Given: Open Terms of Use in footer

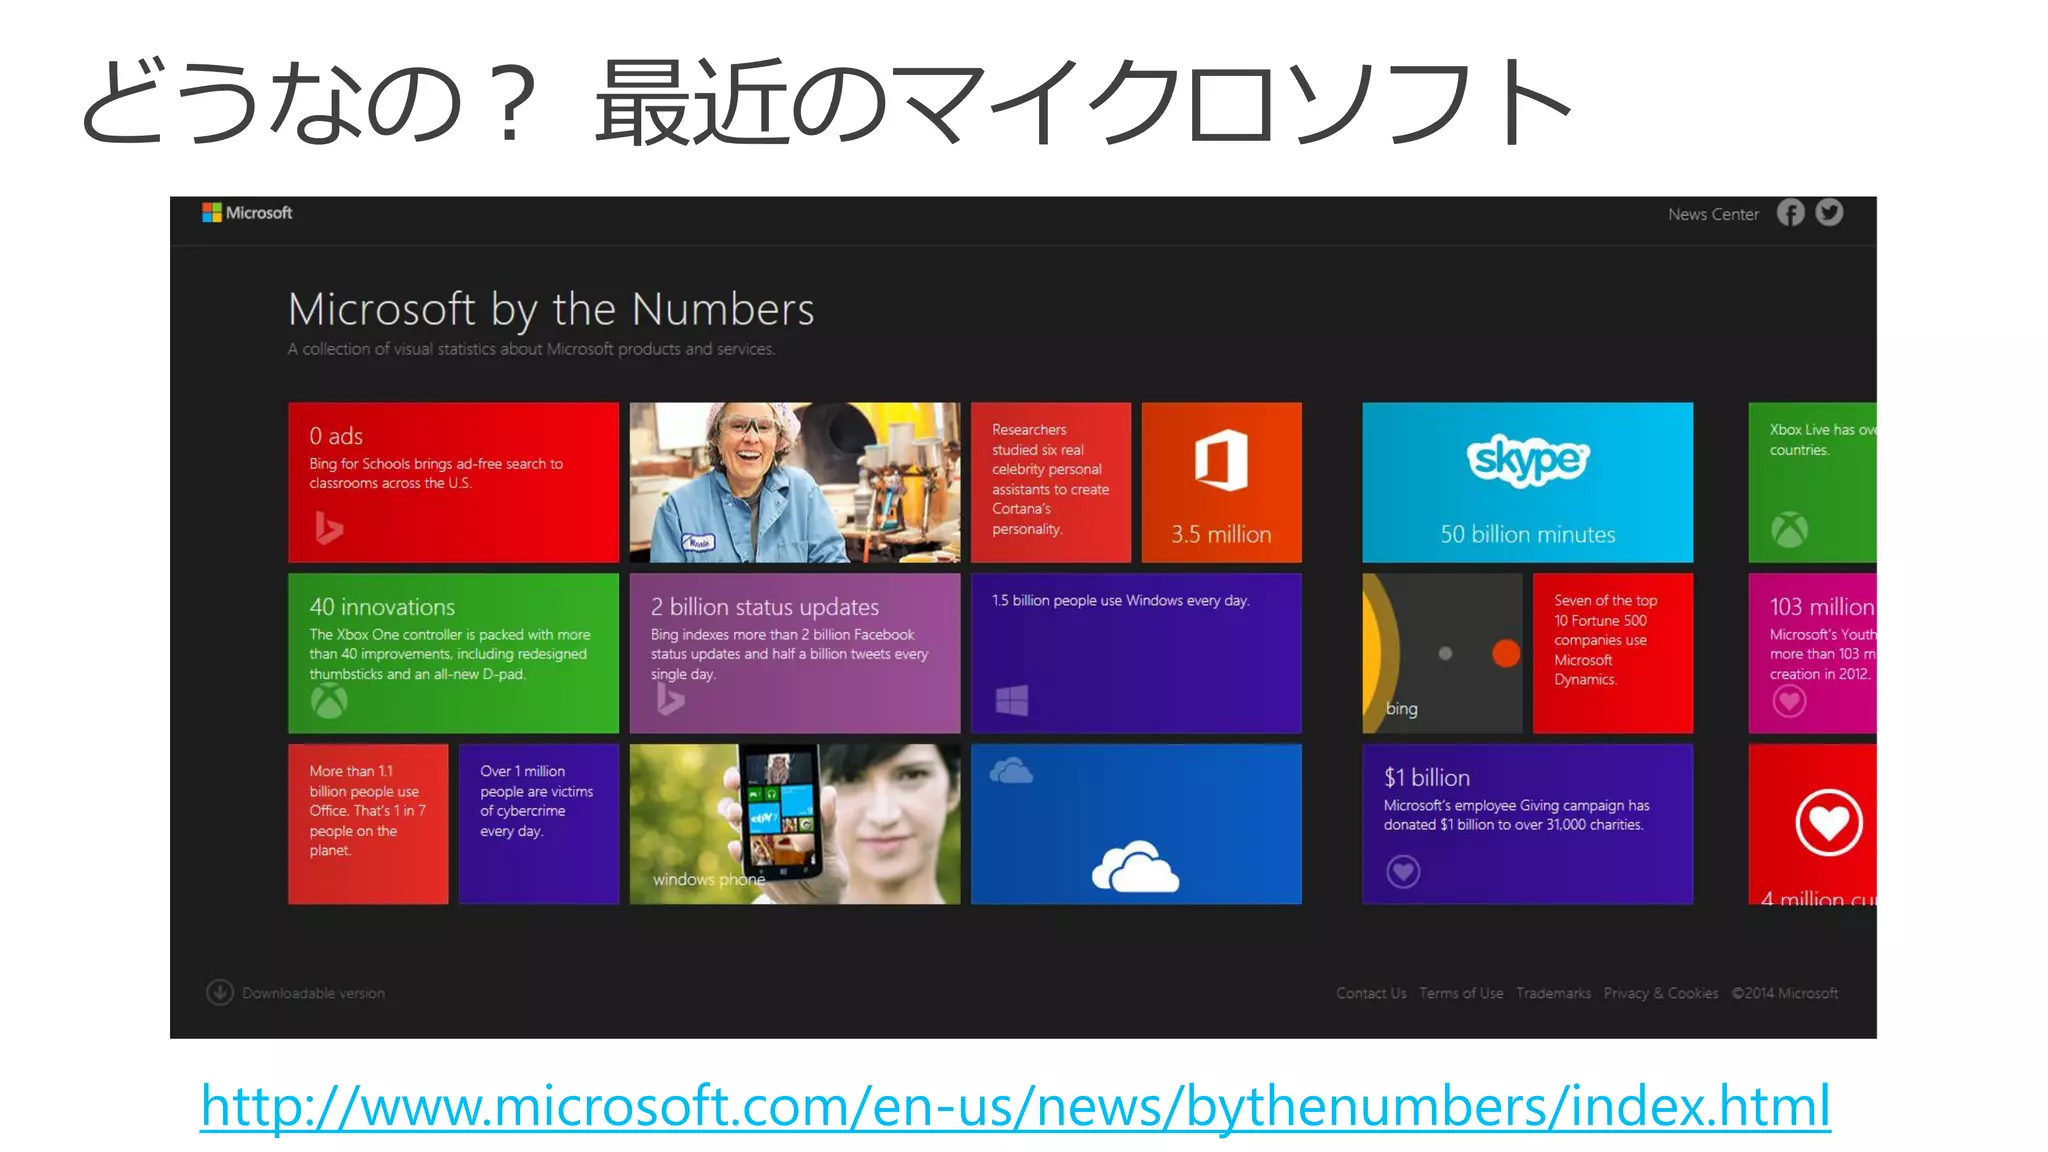Looking at the screenshot, I should [x=1460, y=993].
